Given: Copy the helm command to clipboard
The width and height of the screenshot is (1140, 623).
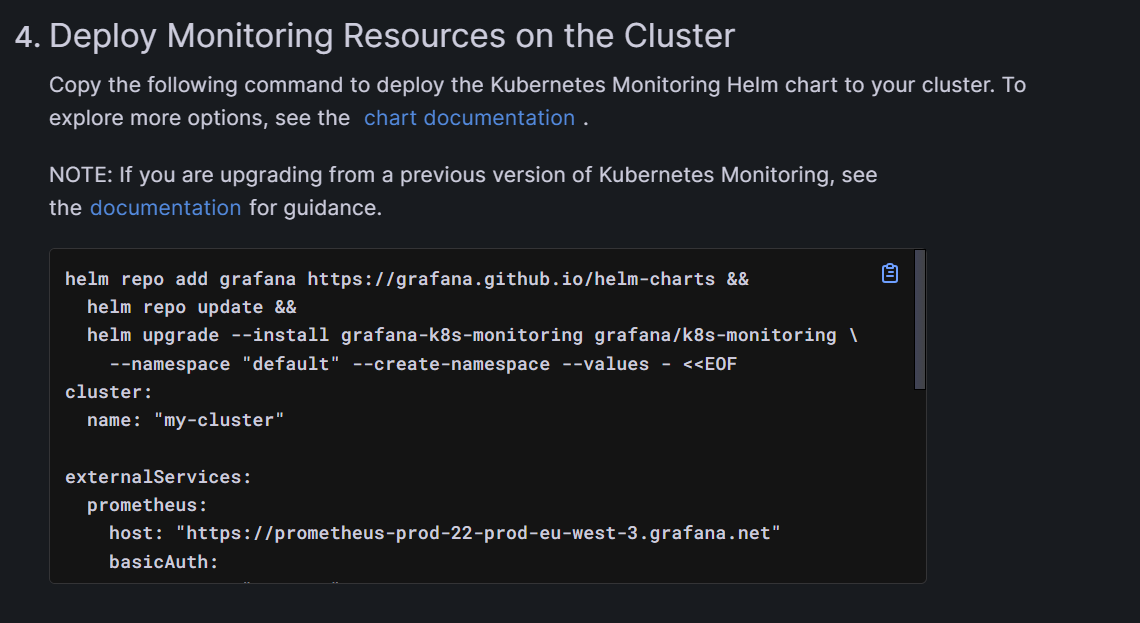Looking at the screenshot, I should [889, 273].
